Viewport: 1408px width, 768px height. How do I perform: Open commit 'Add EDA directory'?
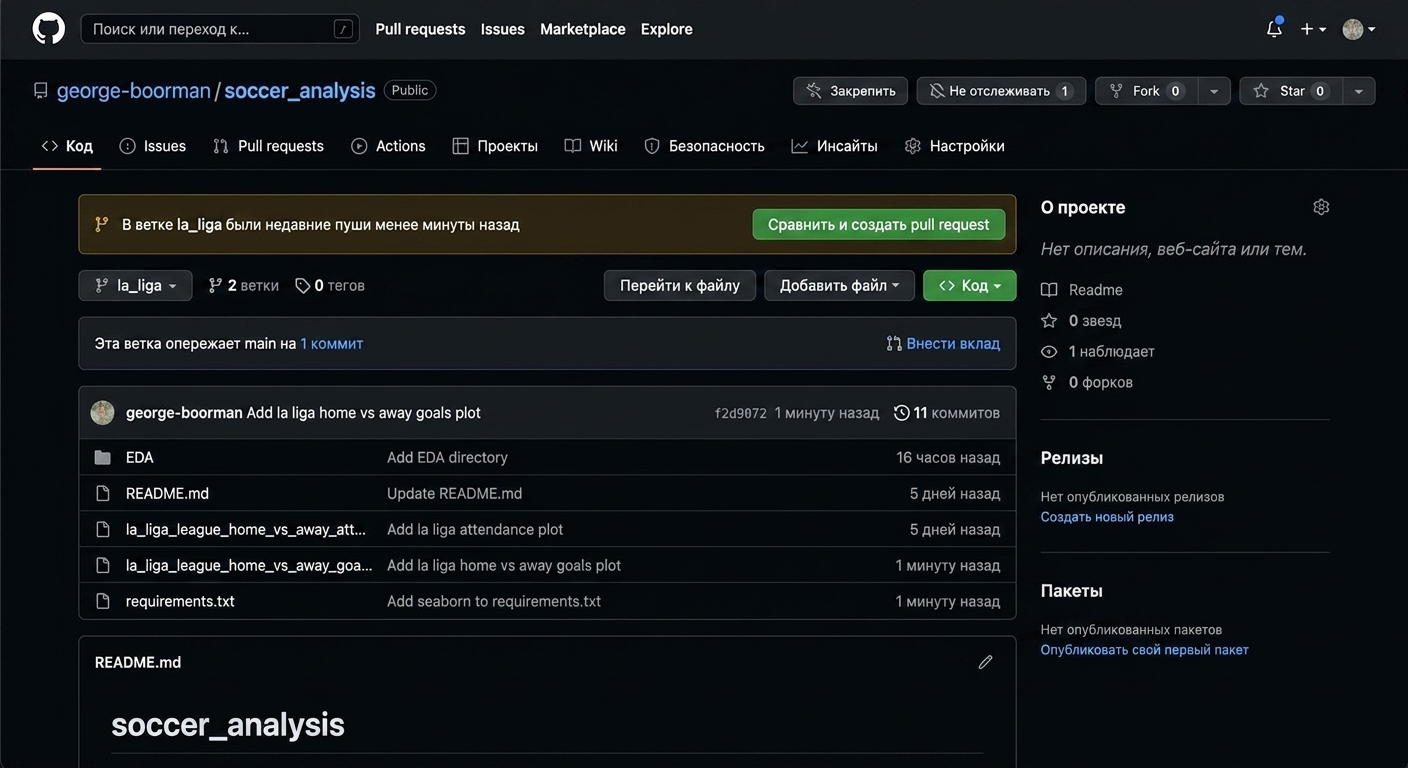[x=447, y=457]
